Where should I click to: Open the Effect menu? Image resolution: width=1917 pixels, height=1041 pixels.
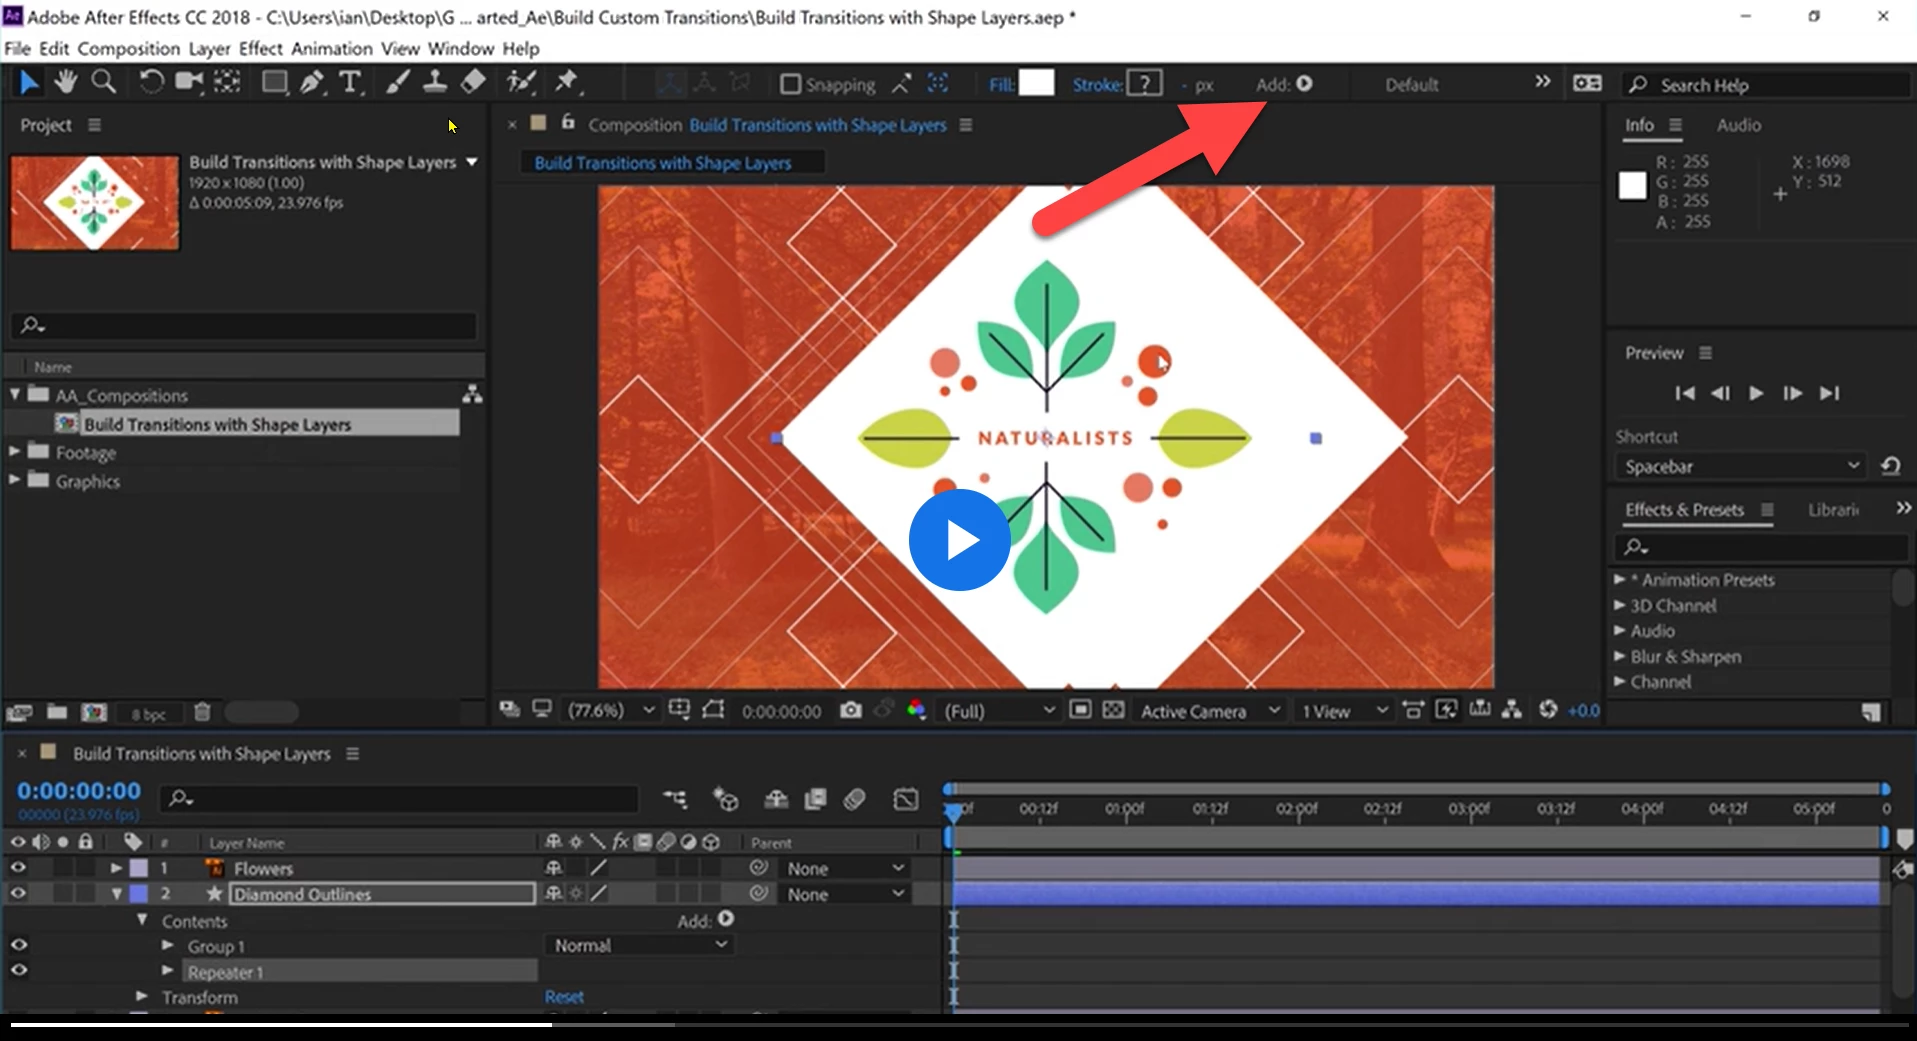pyautogui.click(x=261, y=48)
